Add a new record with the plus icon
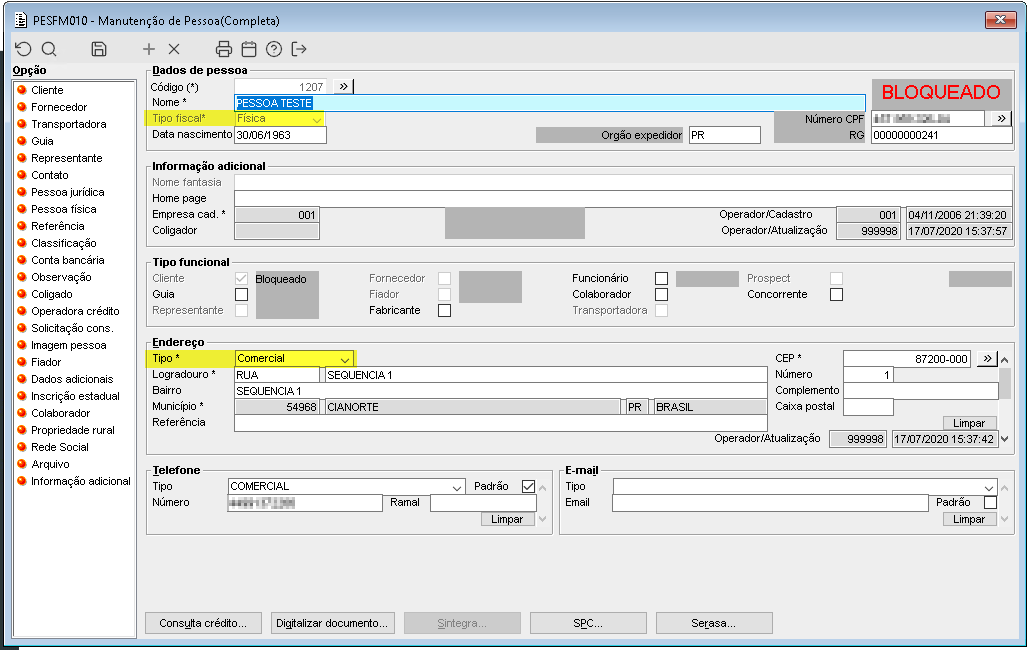The image size is (1027, 650). 149,48
